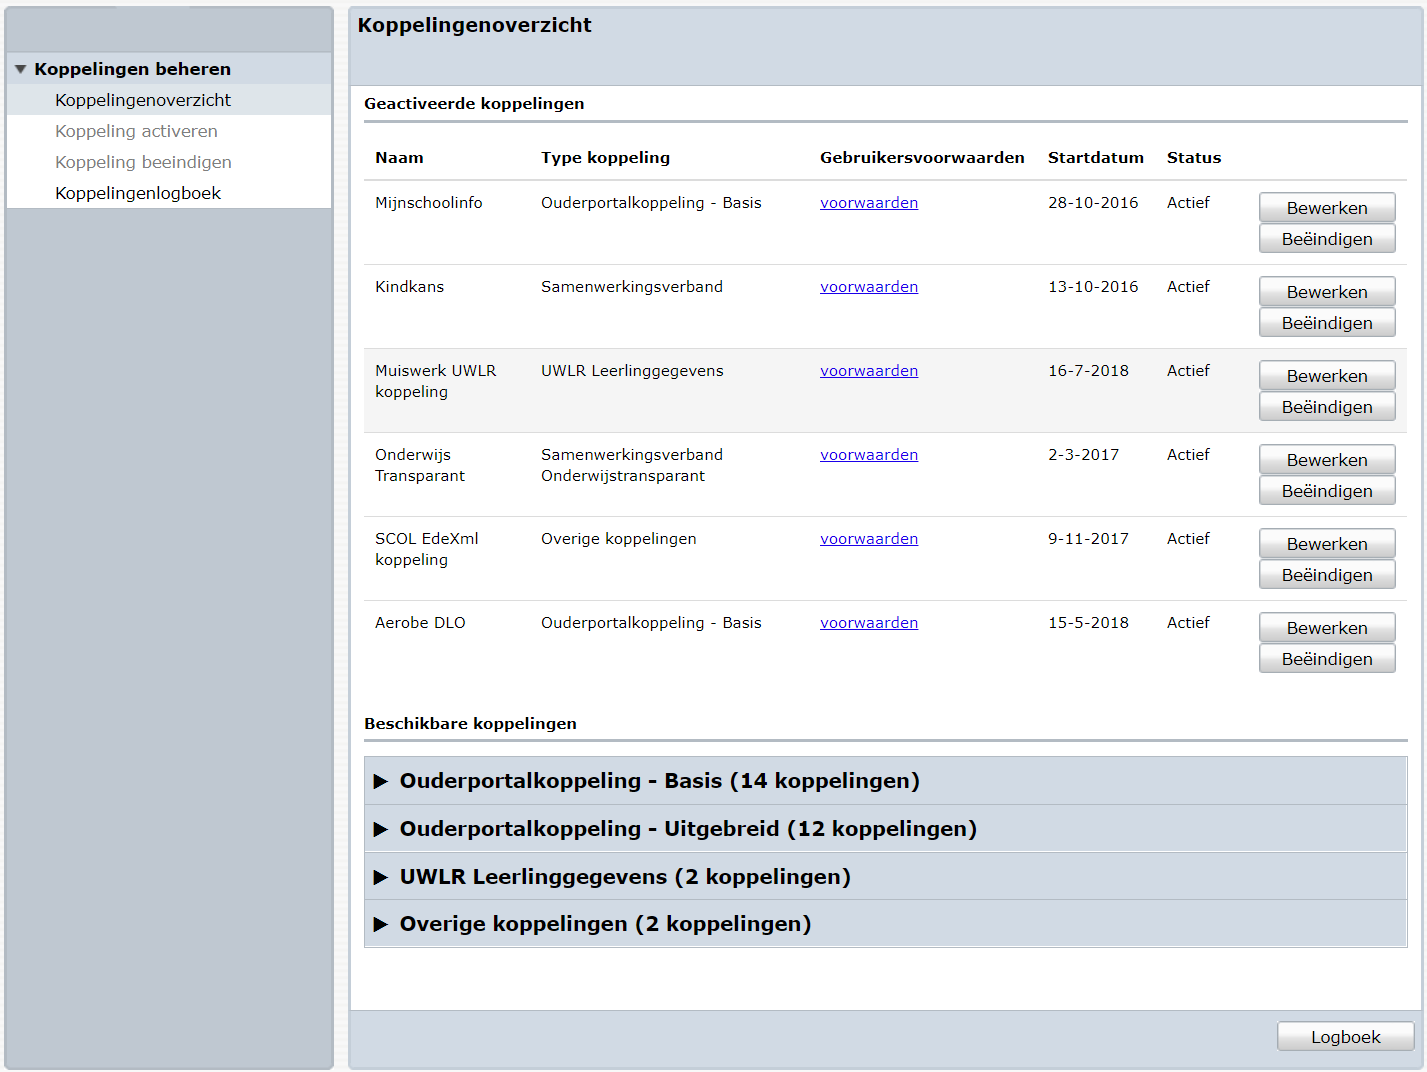This screenshot has height=1072, width=1427.
Task: Expand Ouderportalkoppeling - Basis (14 koppelingen)
Action: [885, 781]
